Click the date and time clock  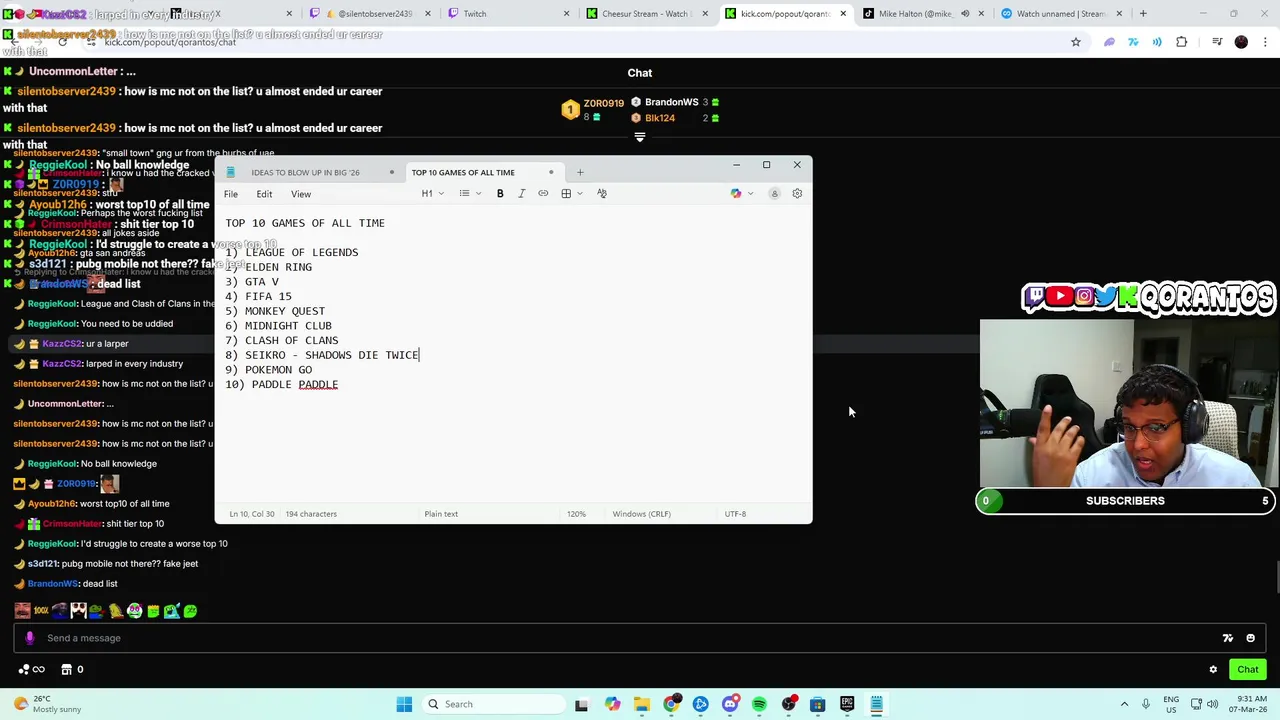tap(1246, 704)
